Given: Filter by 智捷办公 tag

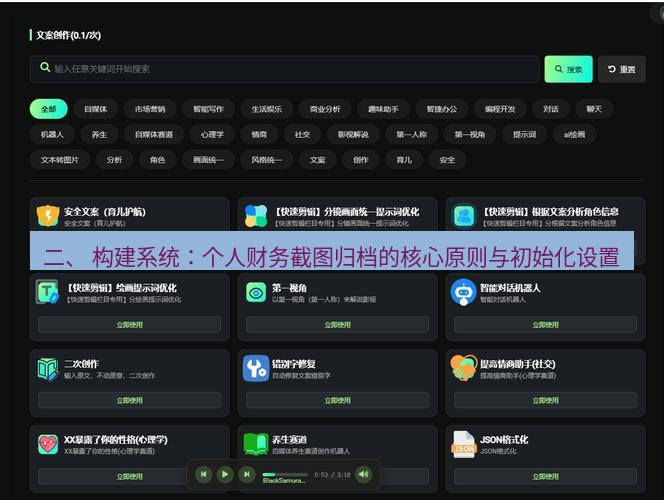Looking at the screenshot, I should (x=442, y=109).
